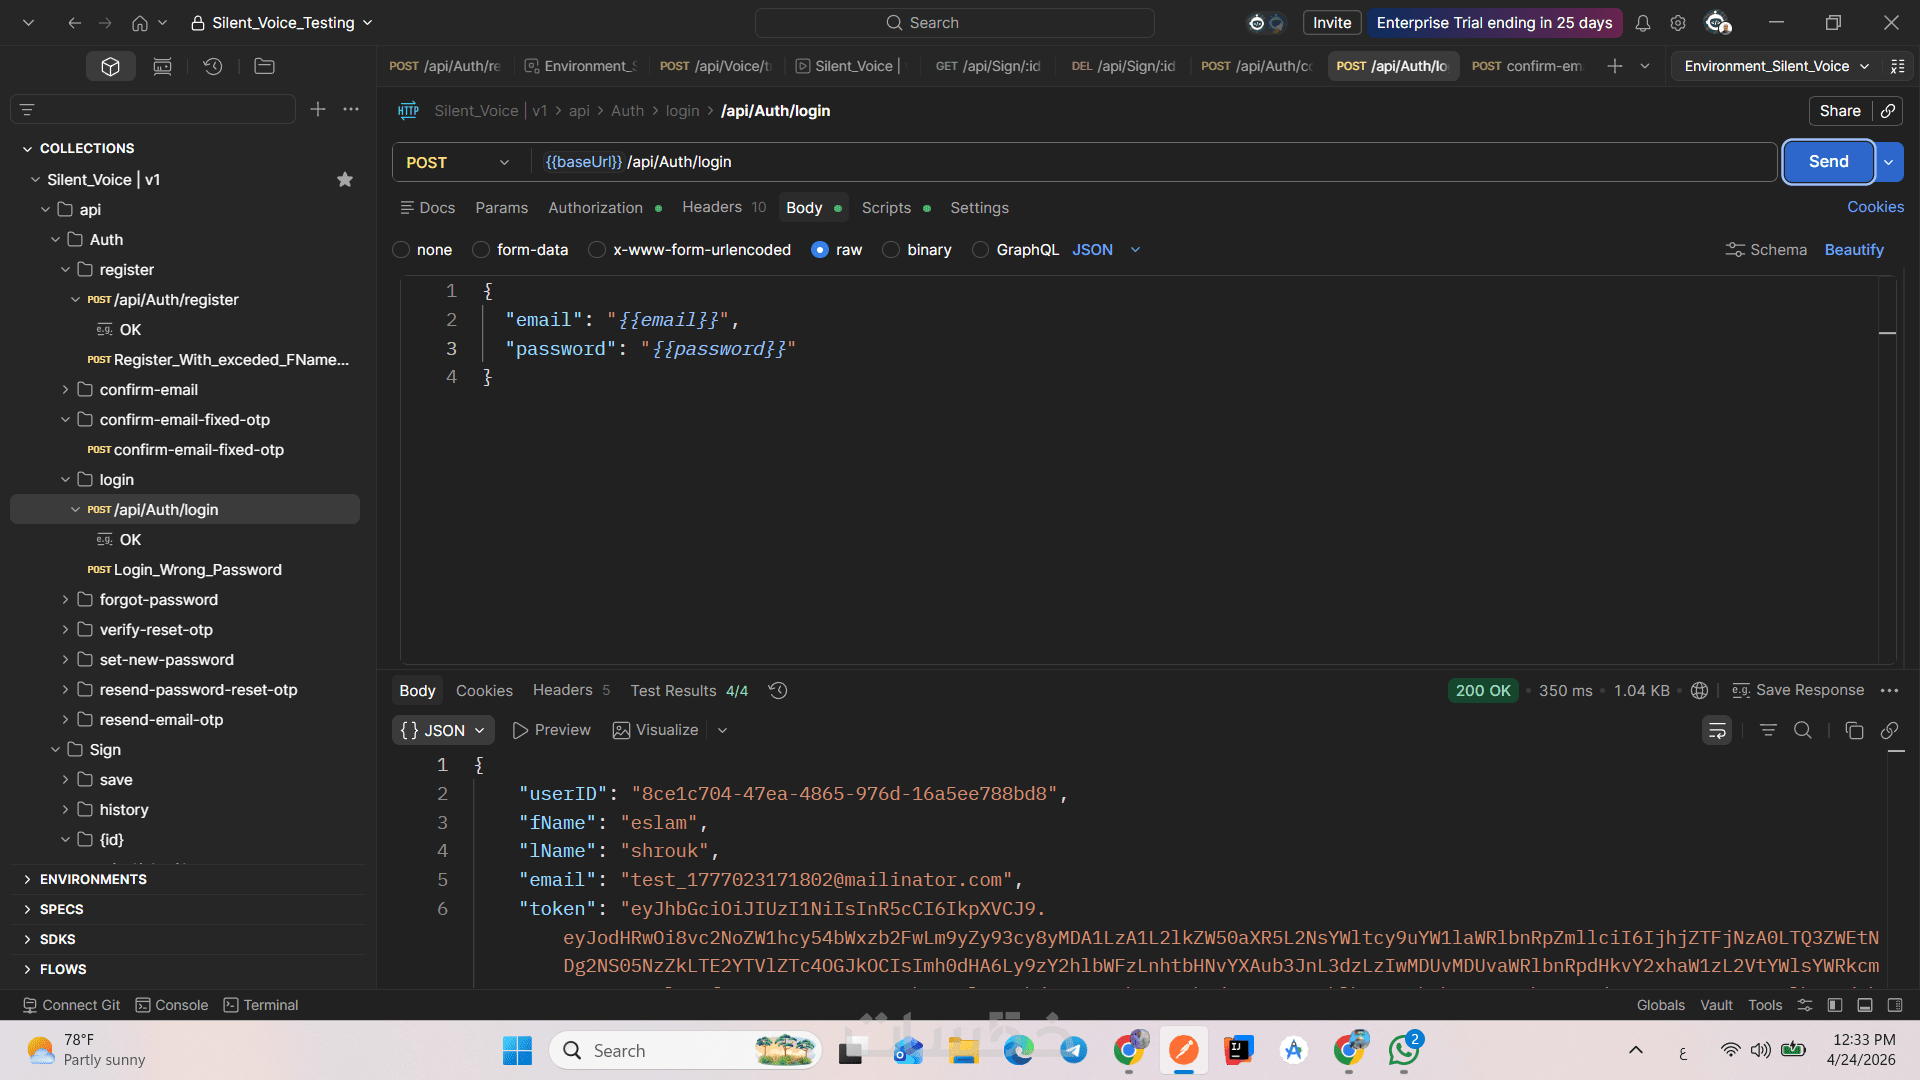Switch to the Scripts tab
The image size is (1920, 1080).
(886, 208)
